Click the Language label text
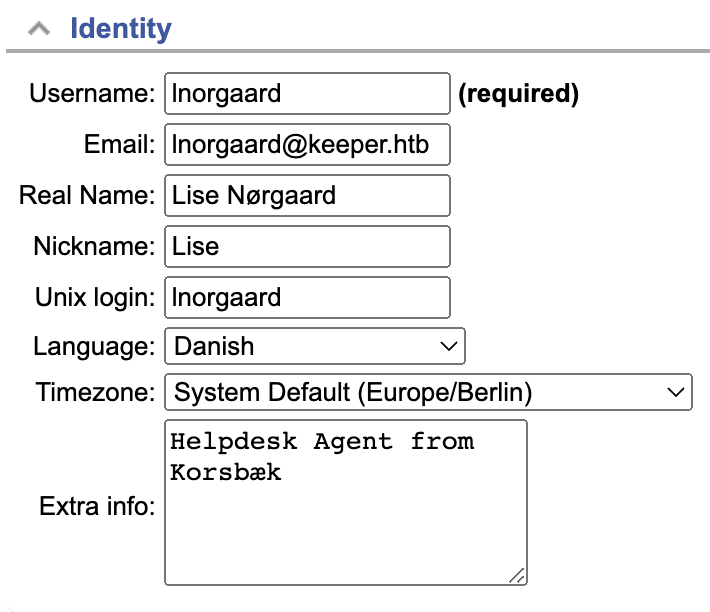710x612 pixels. 94,347
